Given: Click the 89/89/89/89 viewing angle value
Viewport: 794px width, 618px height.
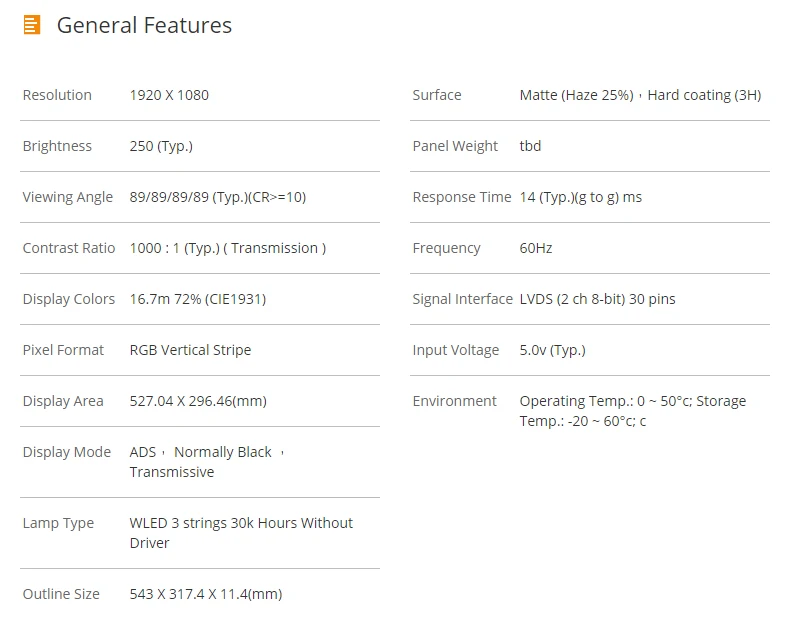Looking at the screenshot, I should point(217,197).
